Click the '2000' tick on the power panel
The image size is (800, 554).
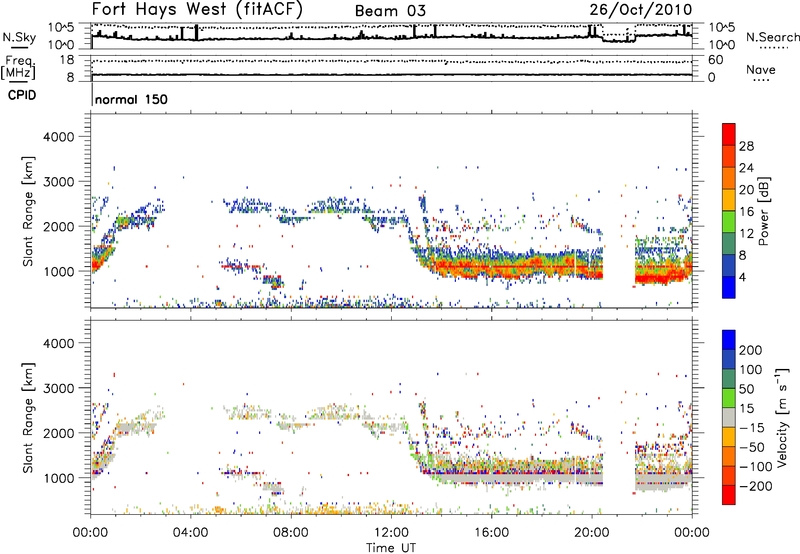point(59,226)
